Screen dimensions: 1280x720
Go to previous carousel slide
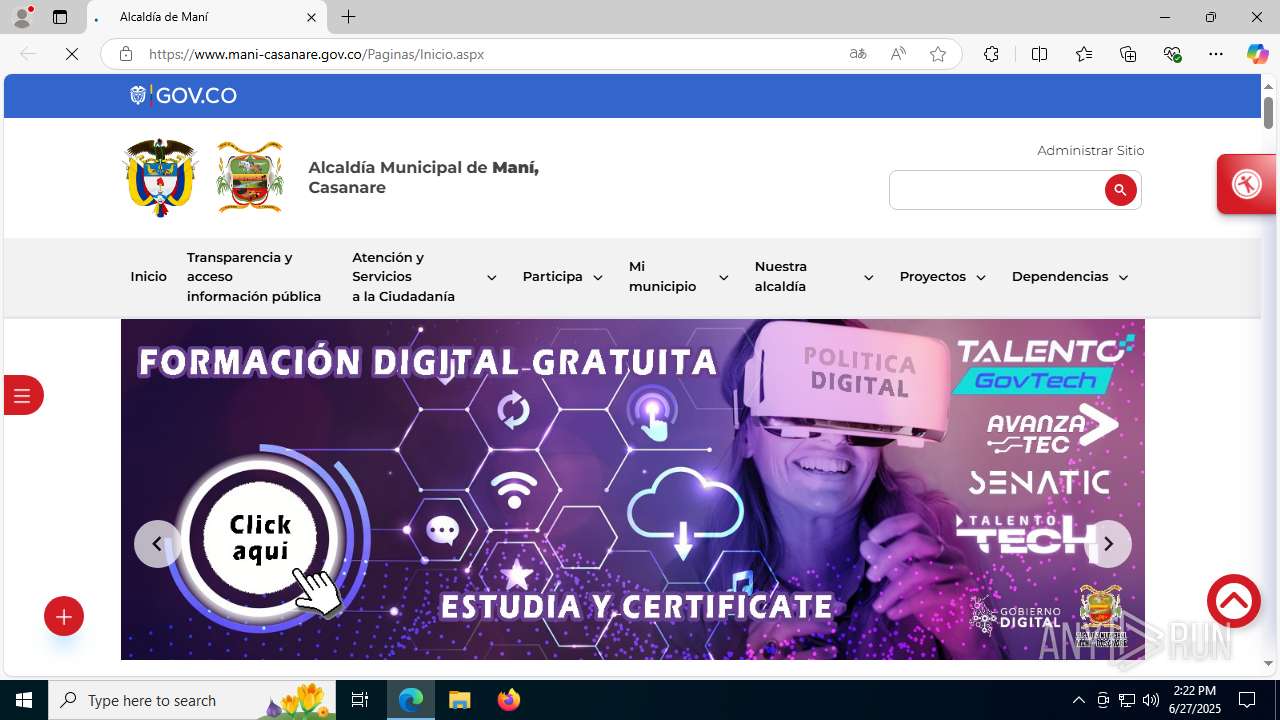click(x=157, y=544)
